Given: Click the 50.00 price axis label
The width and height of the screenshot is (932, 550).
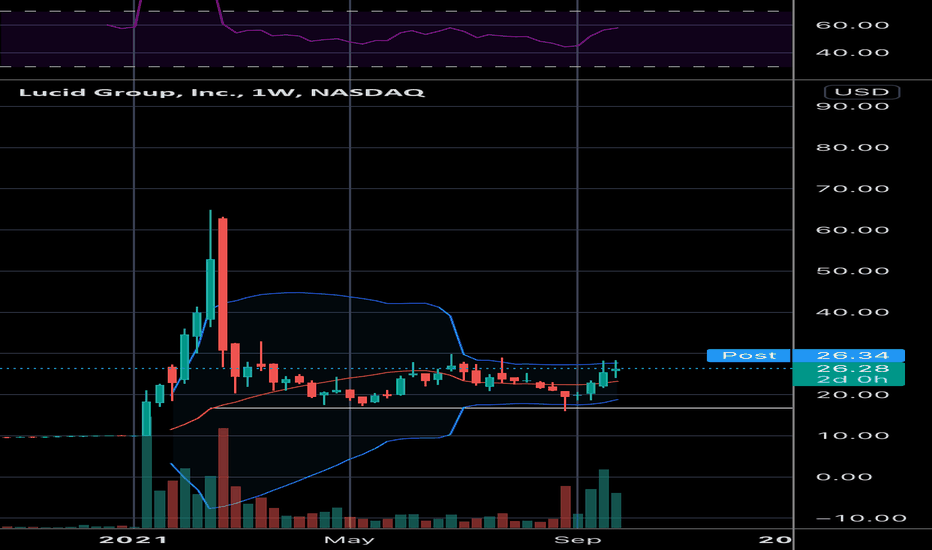Looking at the screenshot, I should coord(852,271).
